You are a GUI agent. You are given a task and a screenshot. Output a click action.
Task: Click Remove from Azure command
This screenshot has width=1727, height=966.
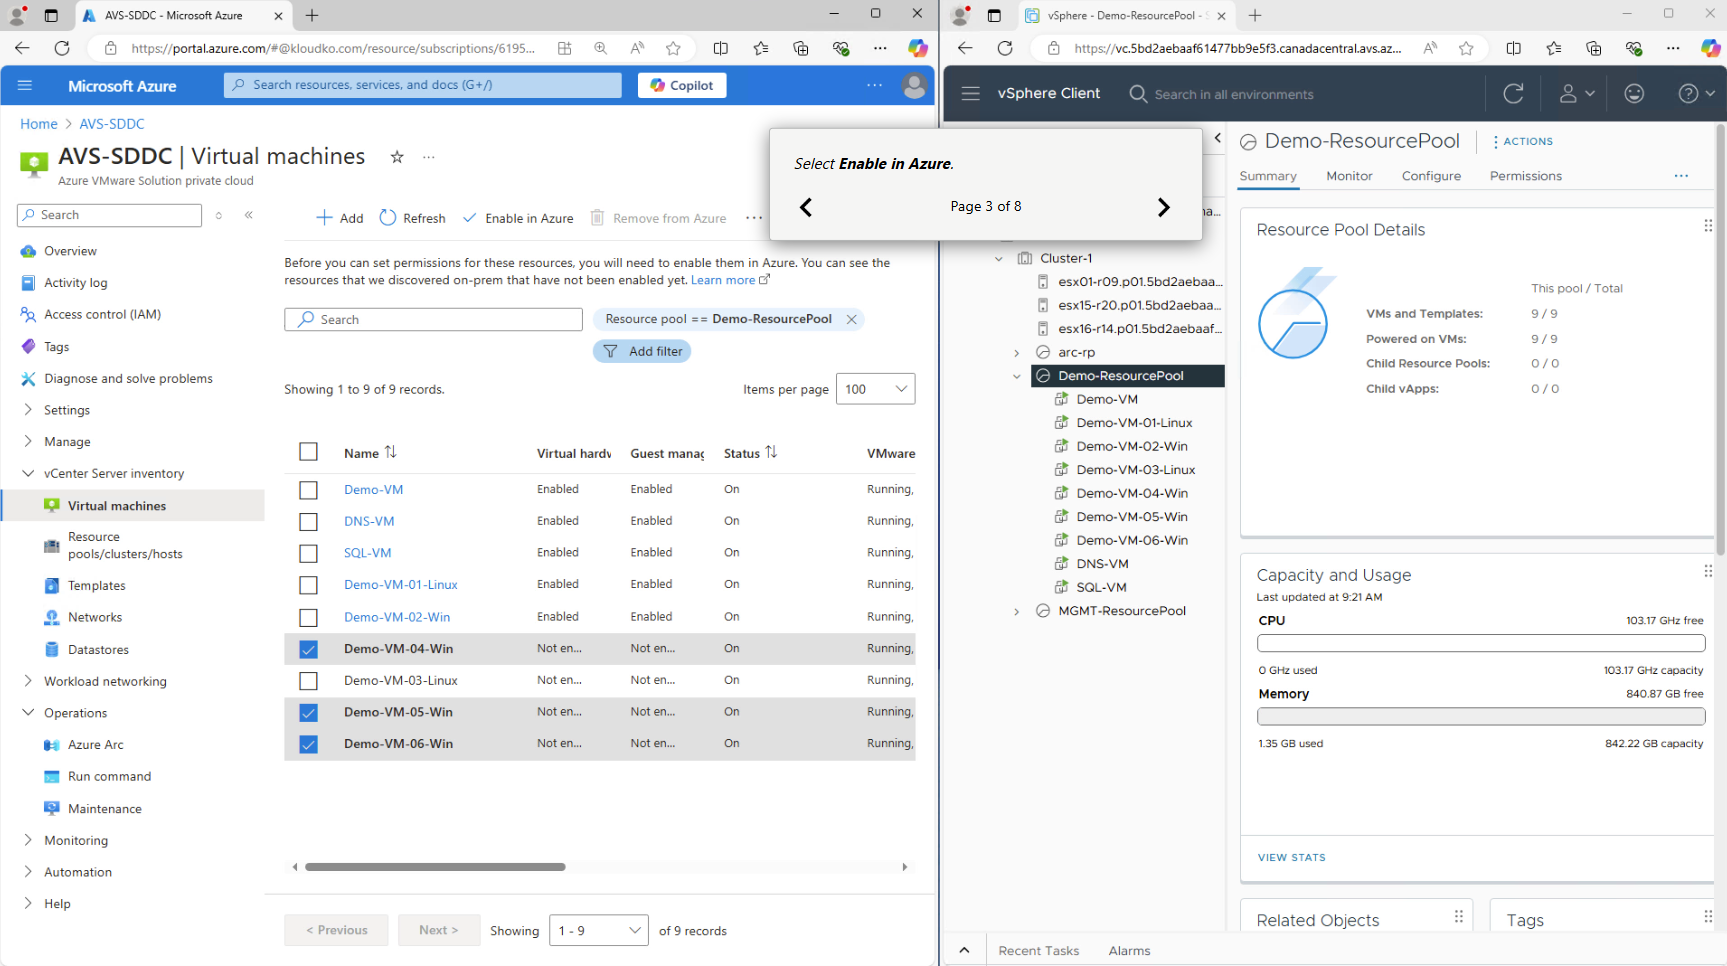click(x=659, y=218)
